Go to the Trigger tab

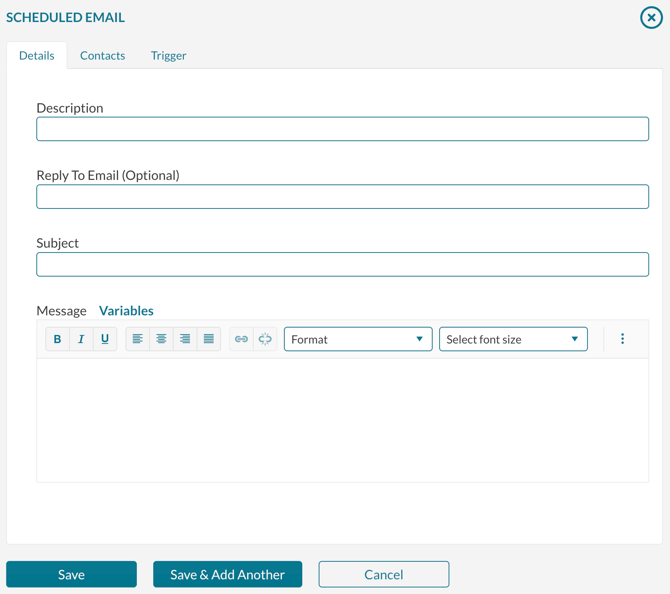168,56
